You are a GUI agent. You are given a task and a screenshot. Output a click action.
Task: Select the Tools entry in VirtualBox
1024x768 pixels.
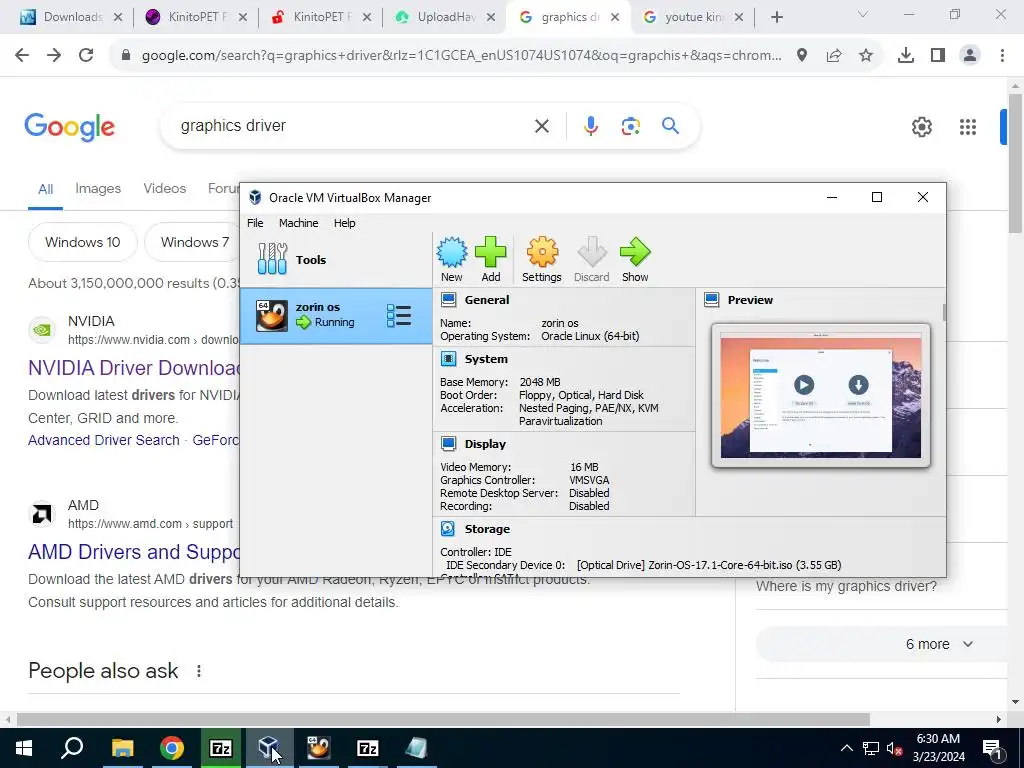pyautogui.click(x=336, y=259)
